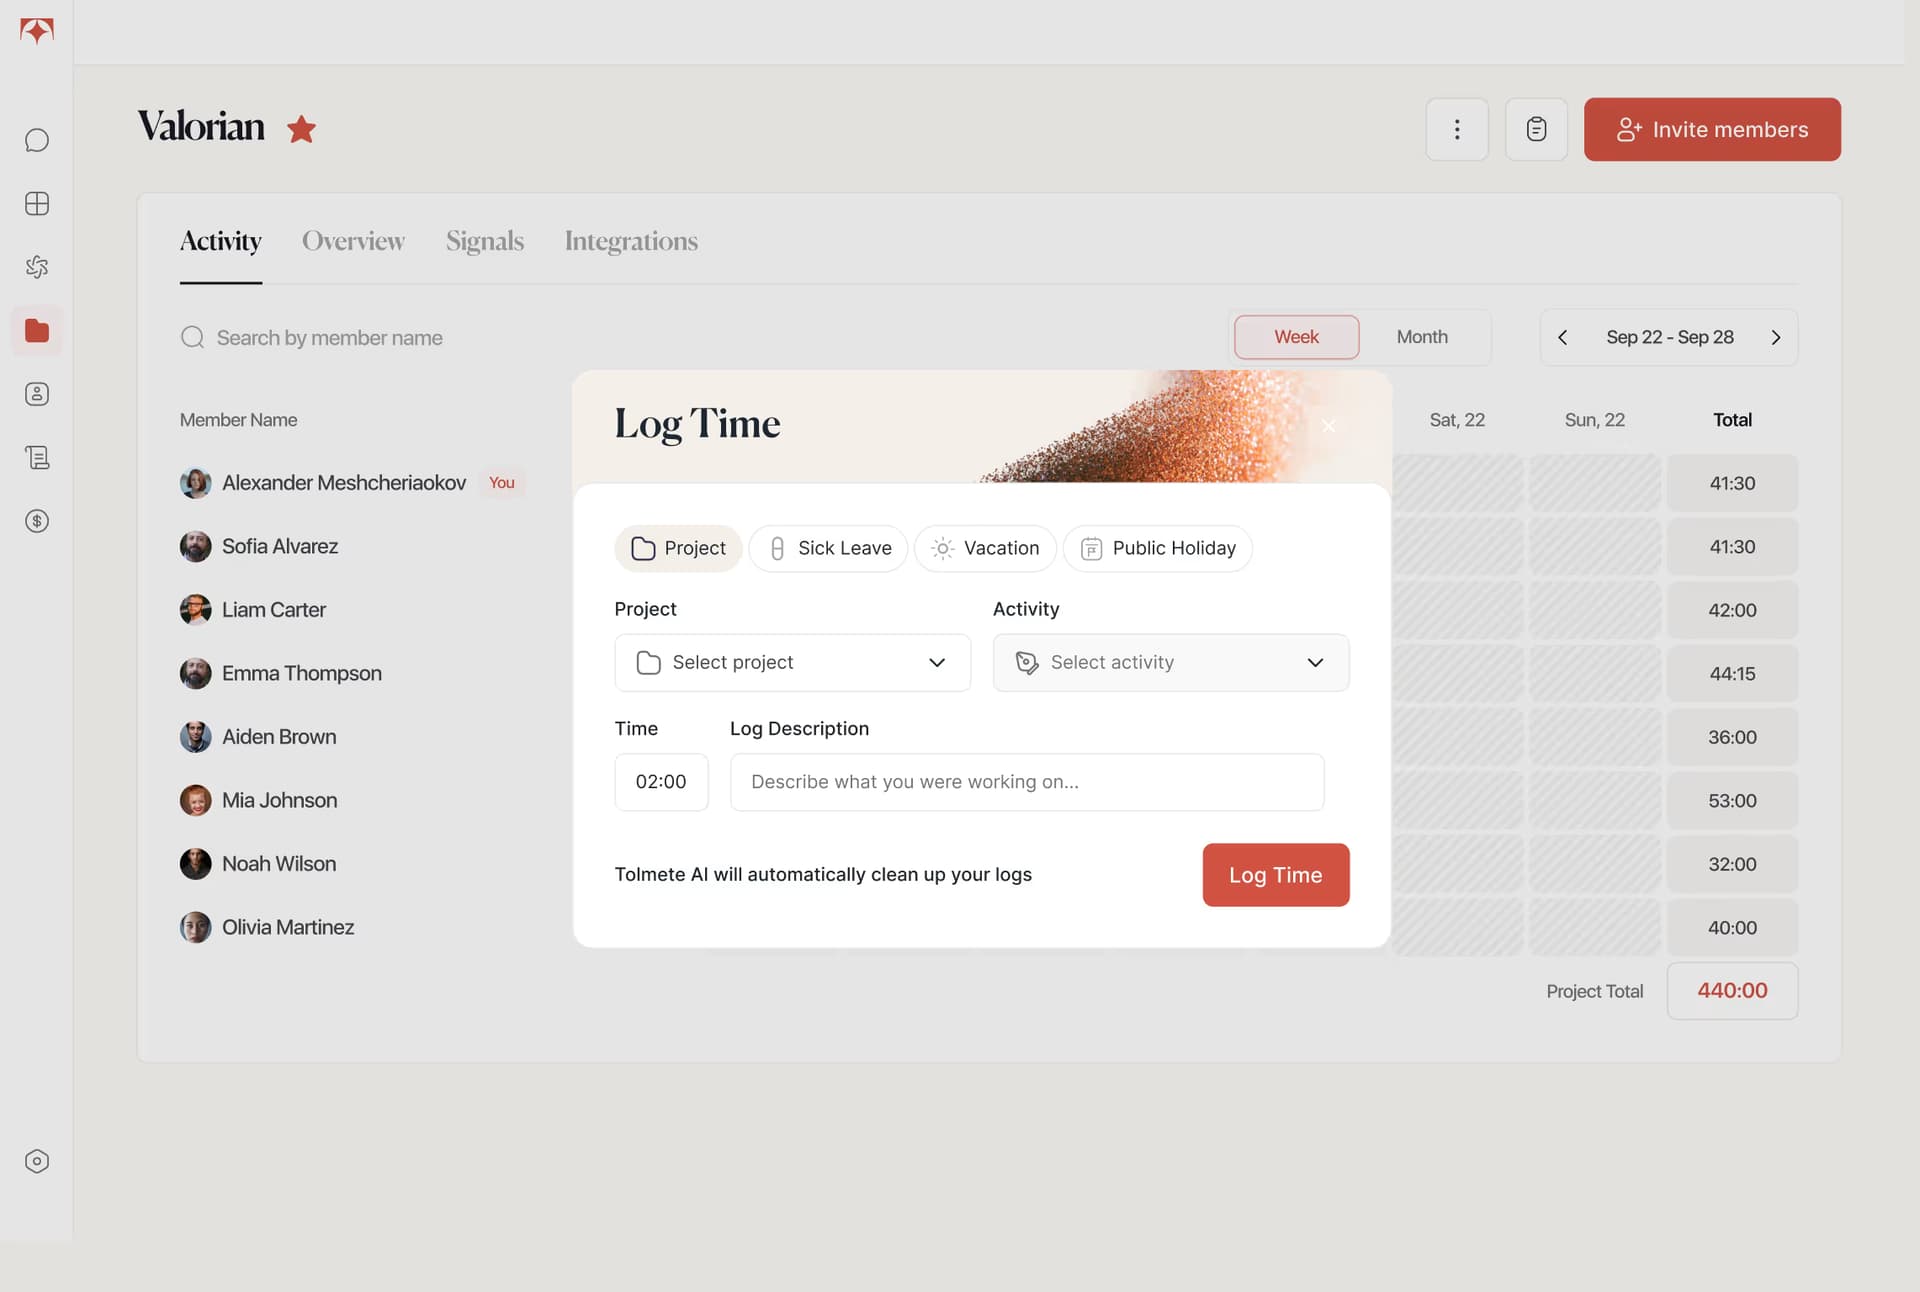Open the Select project dropdown
Screen dimensions: 1920x1292
(792, 662)
